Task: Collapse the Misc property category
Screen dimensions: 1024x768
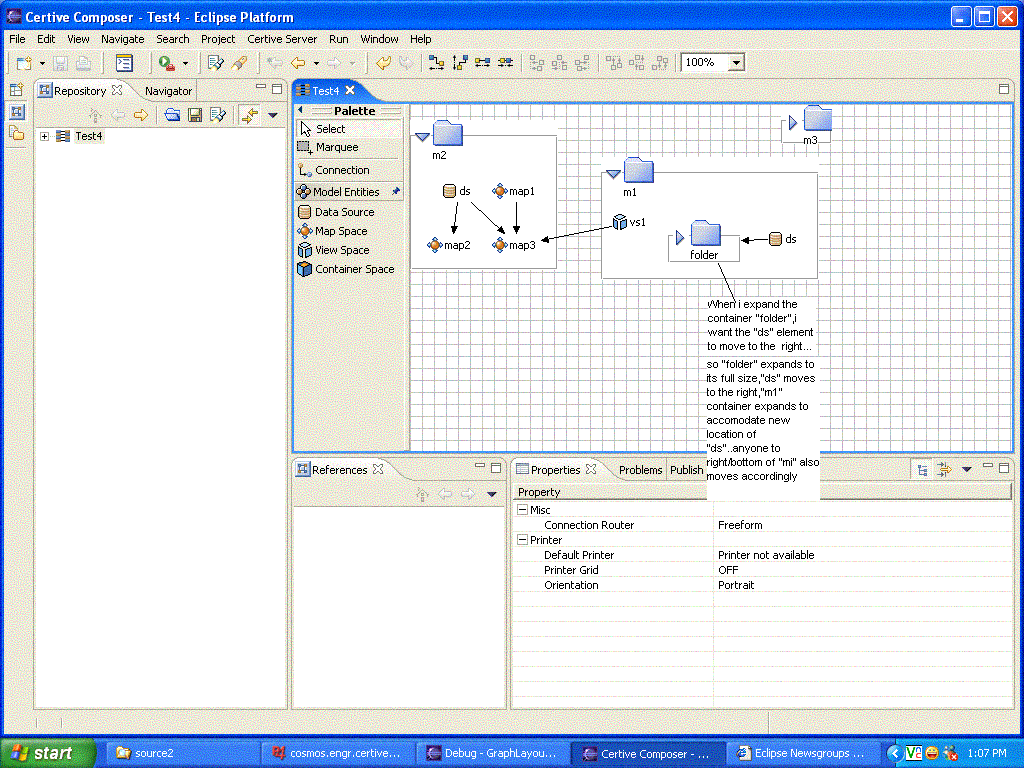Action: (522, 509)
